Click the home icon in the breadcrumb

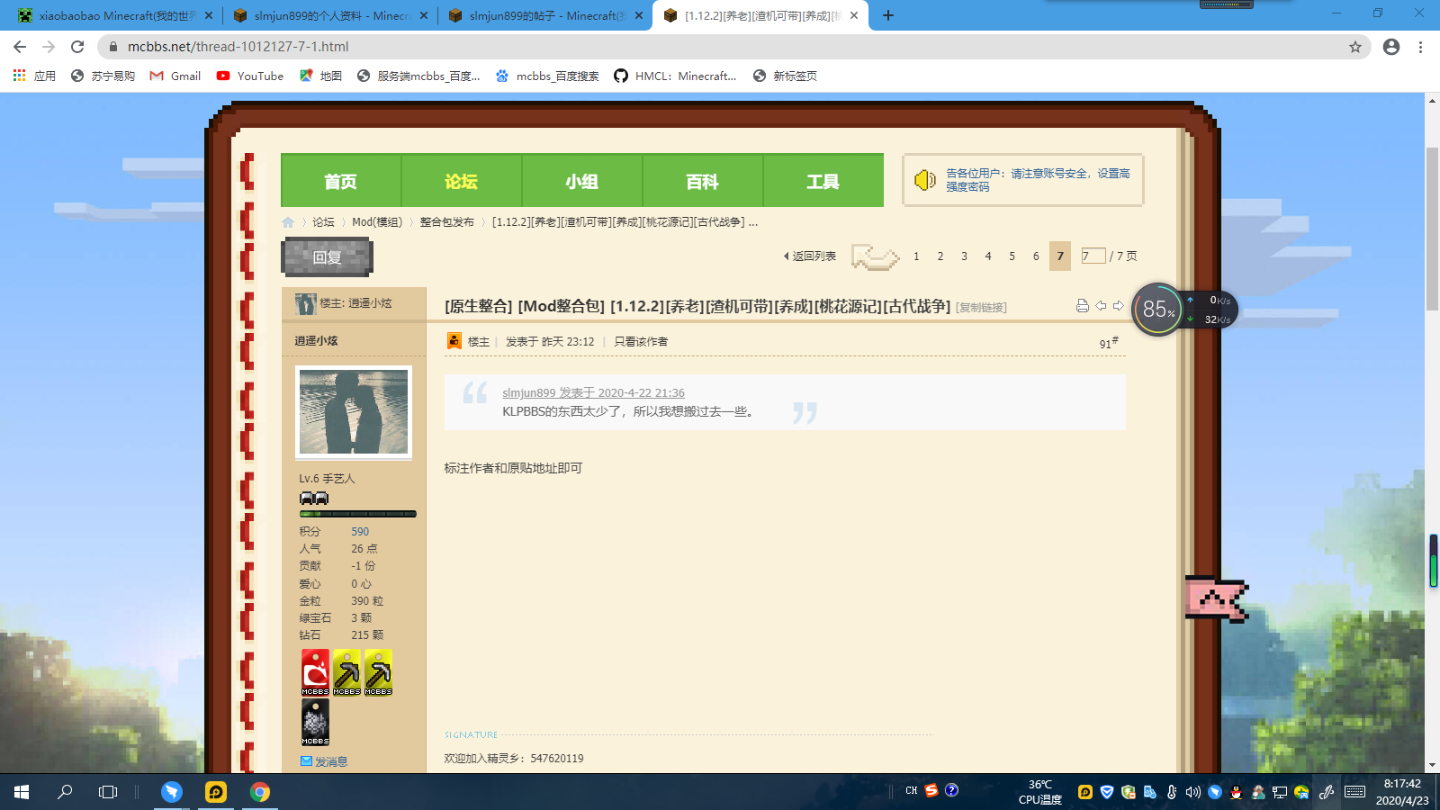288,222
